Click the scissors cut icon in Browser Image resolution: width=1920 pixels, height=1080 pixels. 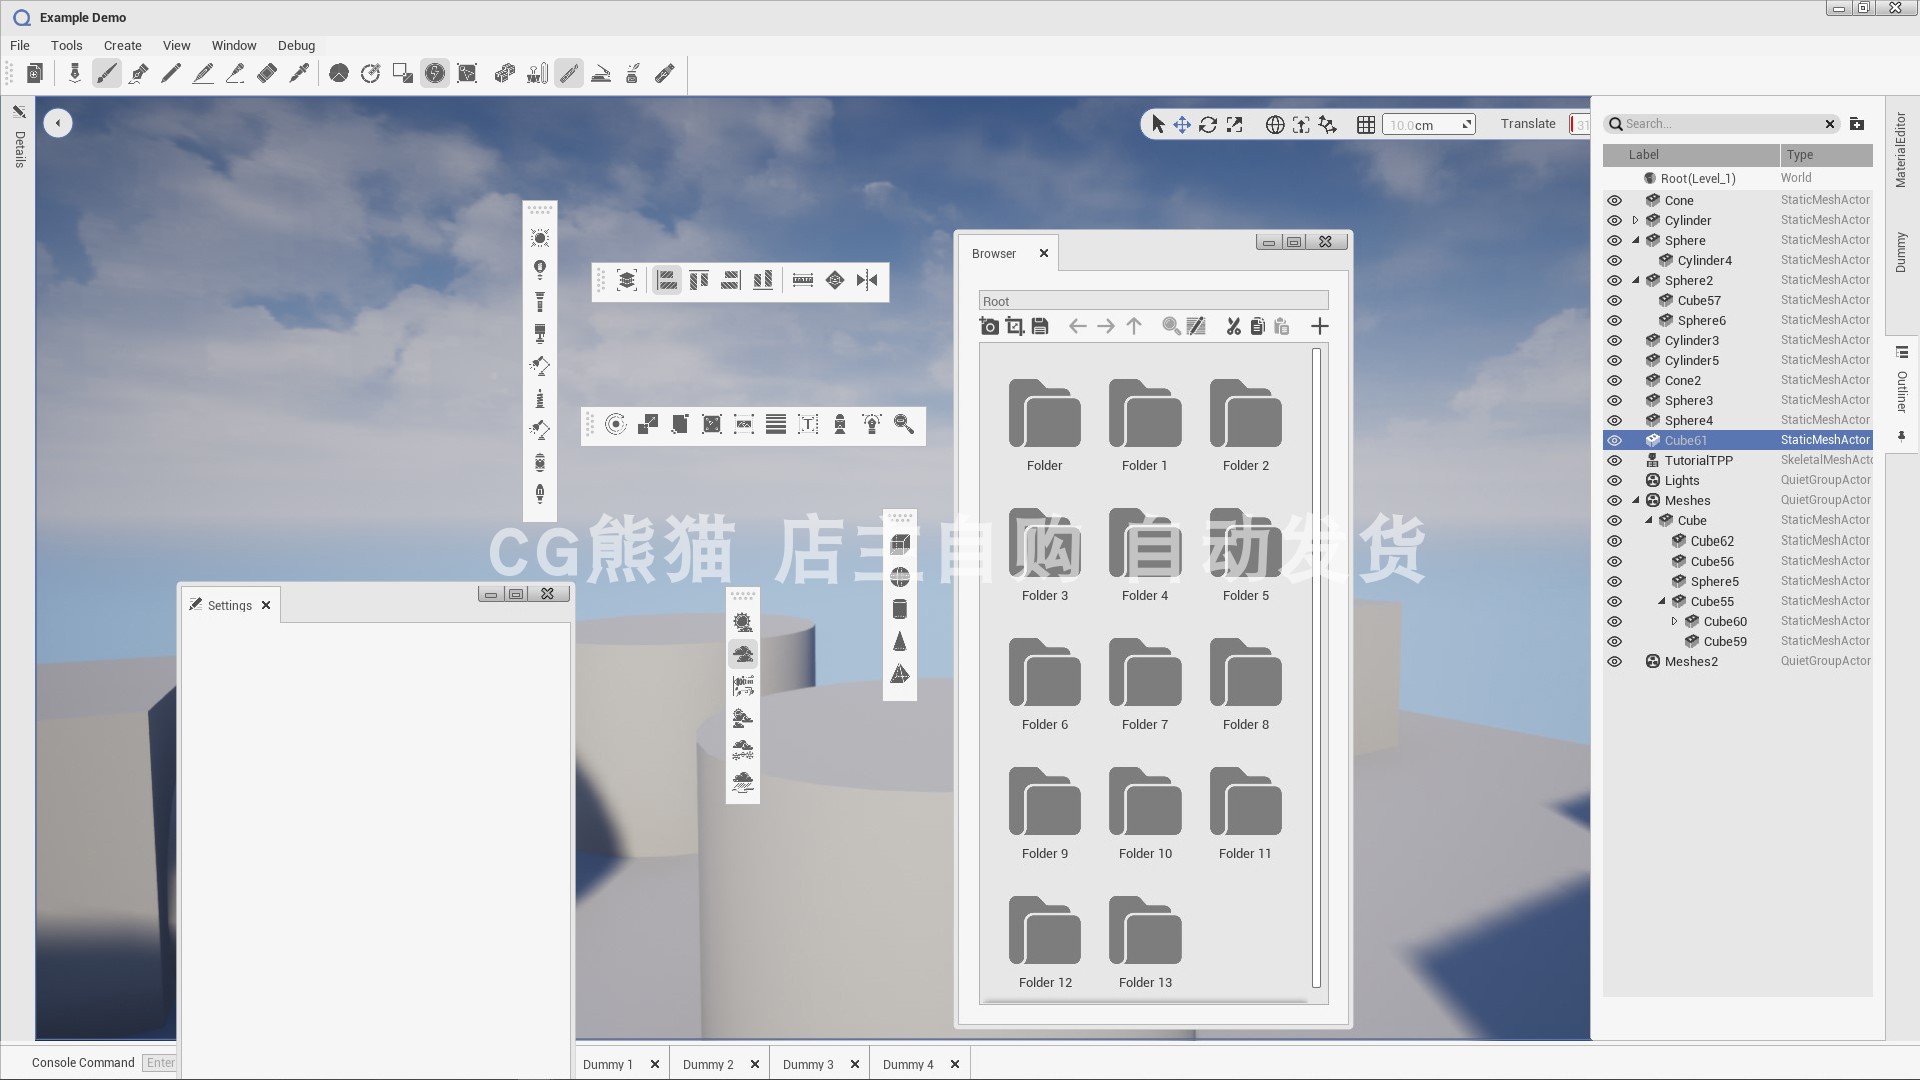[1233, 326]
